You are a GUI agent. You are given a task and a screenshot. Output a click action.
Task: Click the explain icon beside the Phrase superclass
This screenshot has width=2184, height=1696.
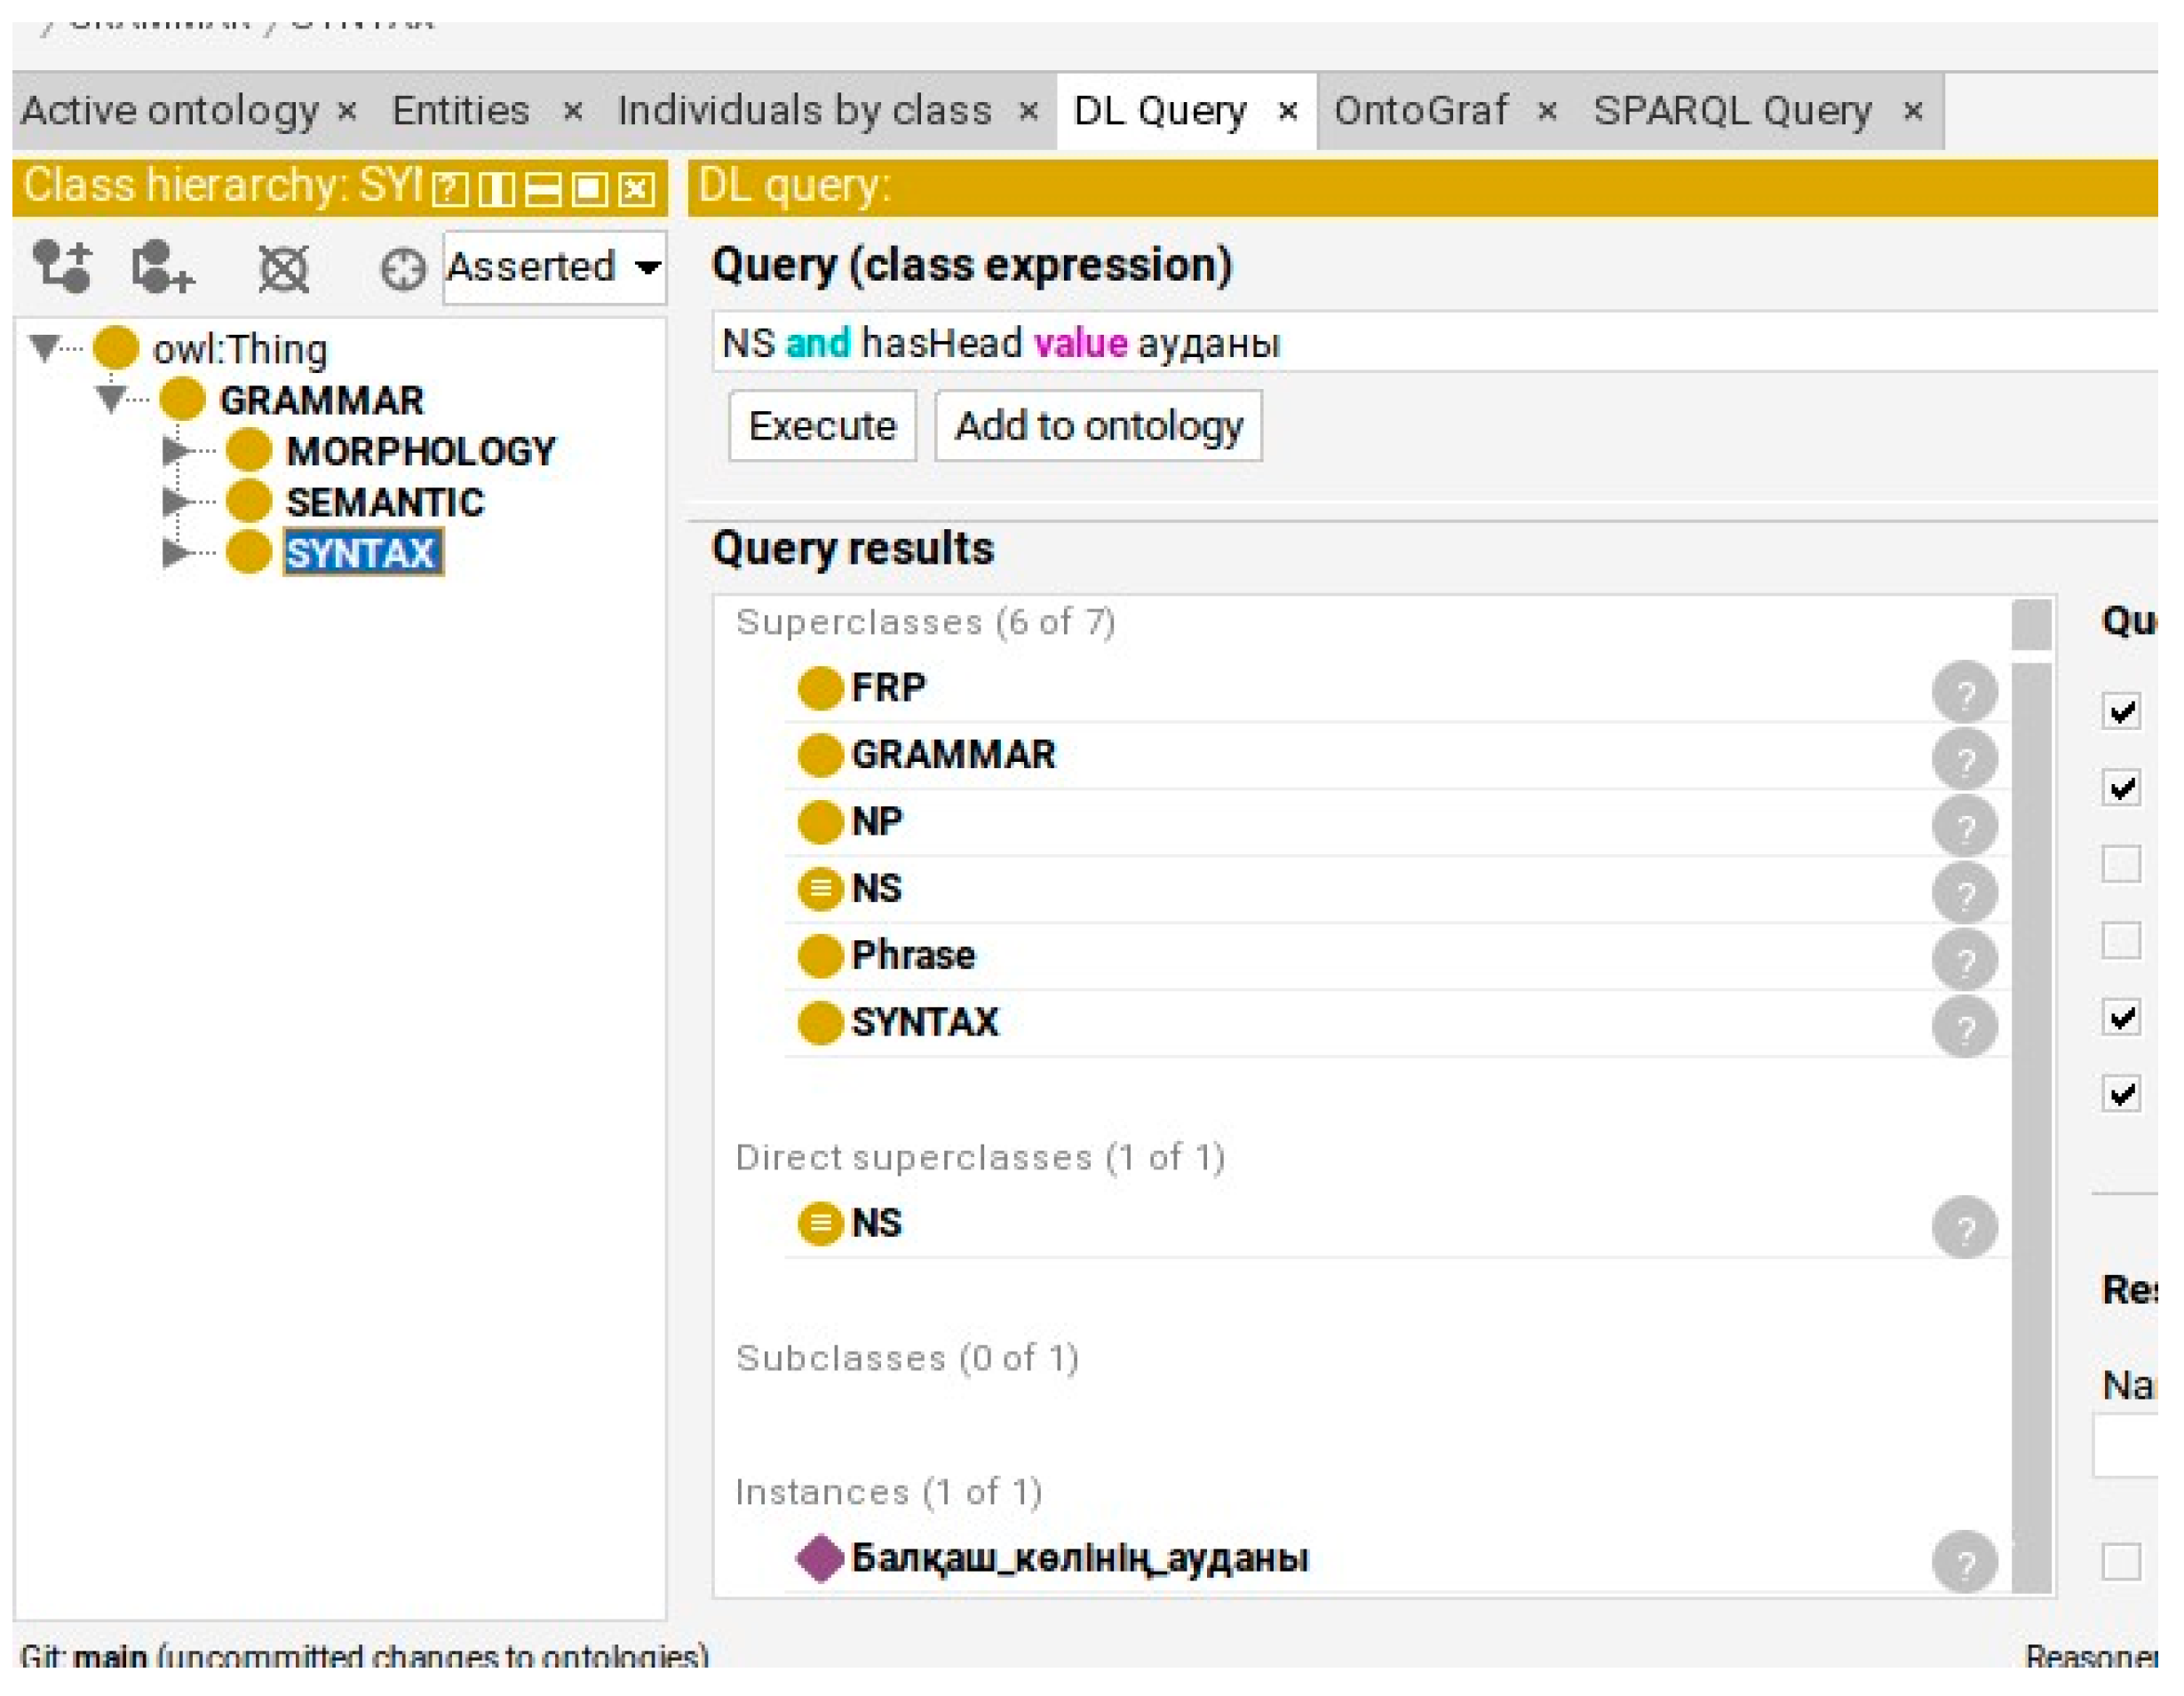point(1964,960)
